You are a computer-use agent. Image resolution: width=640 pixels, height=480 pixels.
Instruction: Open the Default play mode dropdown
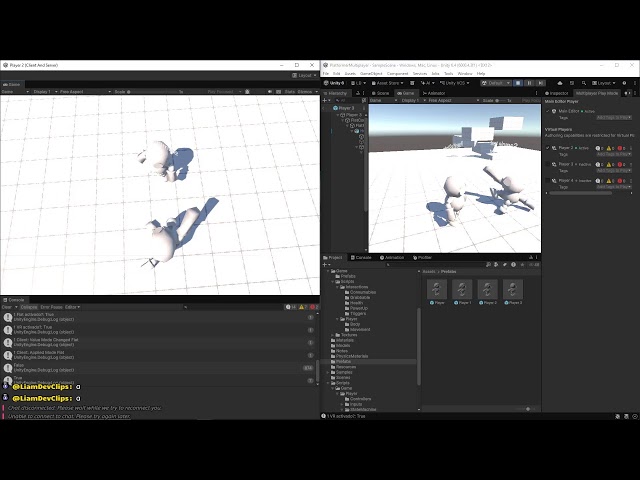tap(496, 83)
